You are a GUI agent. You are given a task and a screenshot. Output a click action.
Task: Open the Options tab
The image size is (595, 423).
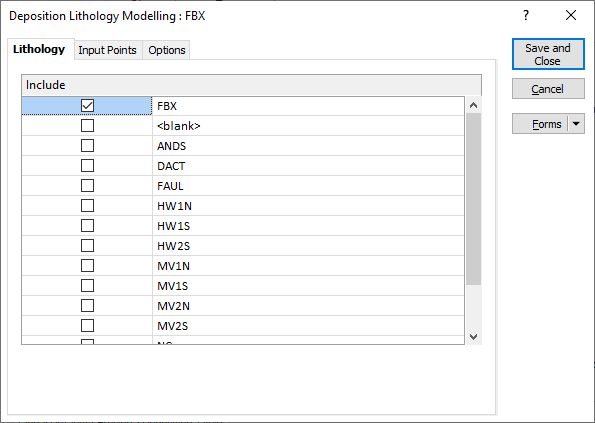[167, 50]
